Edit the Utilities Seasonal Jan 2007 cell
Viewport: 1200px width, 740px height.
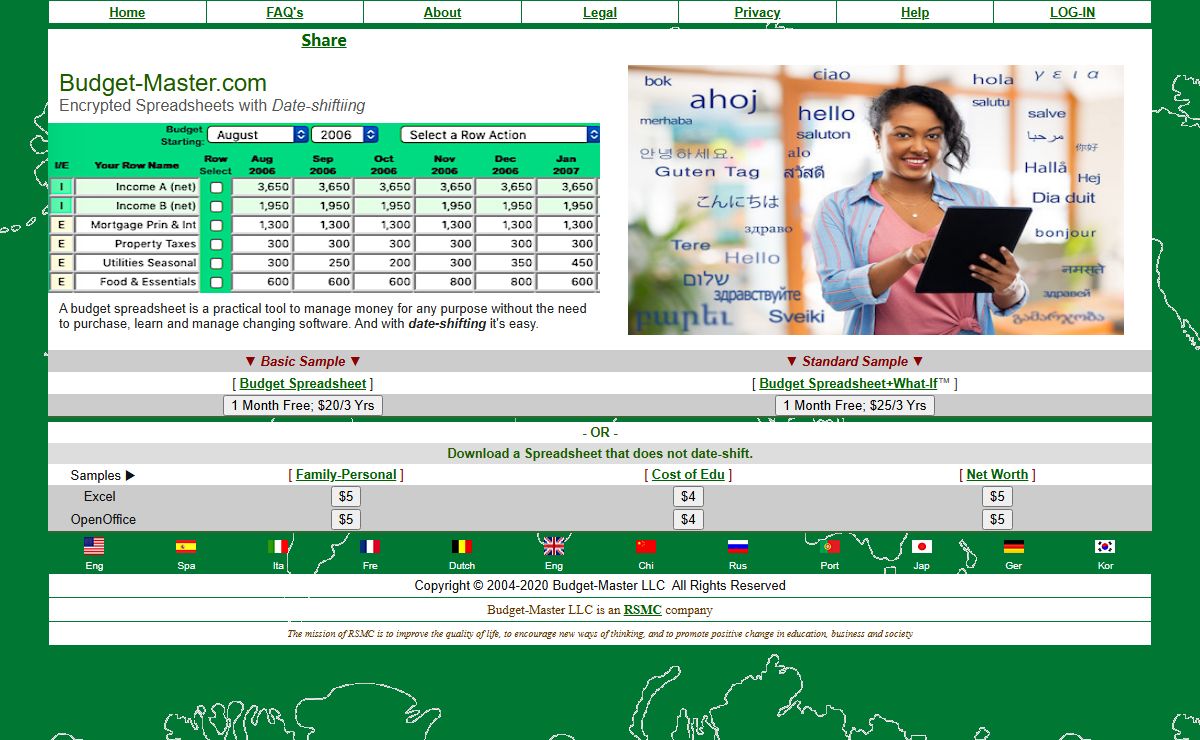(567, 263)
